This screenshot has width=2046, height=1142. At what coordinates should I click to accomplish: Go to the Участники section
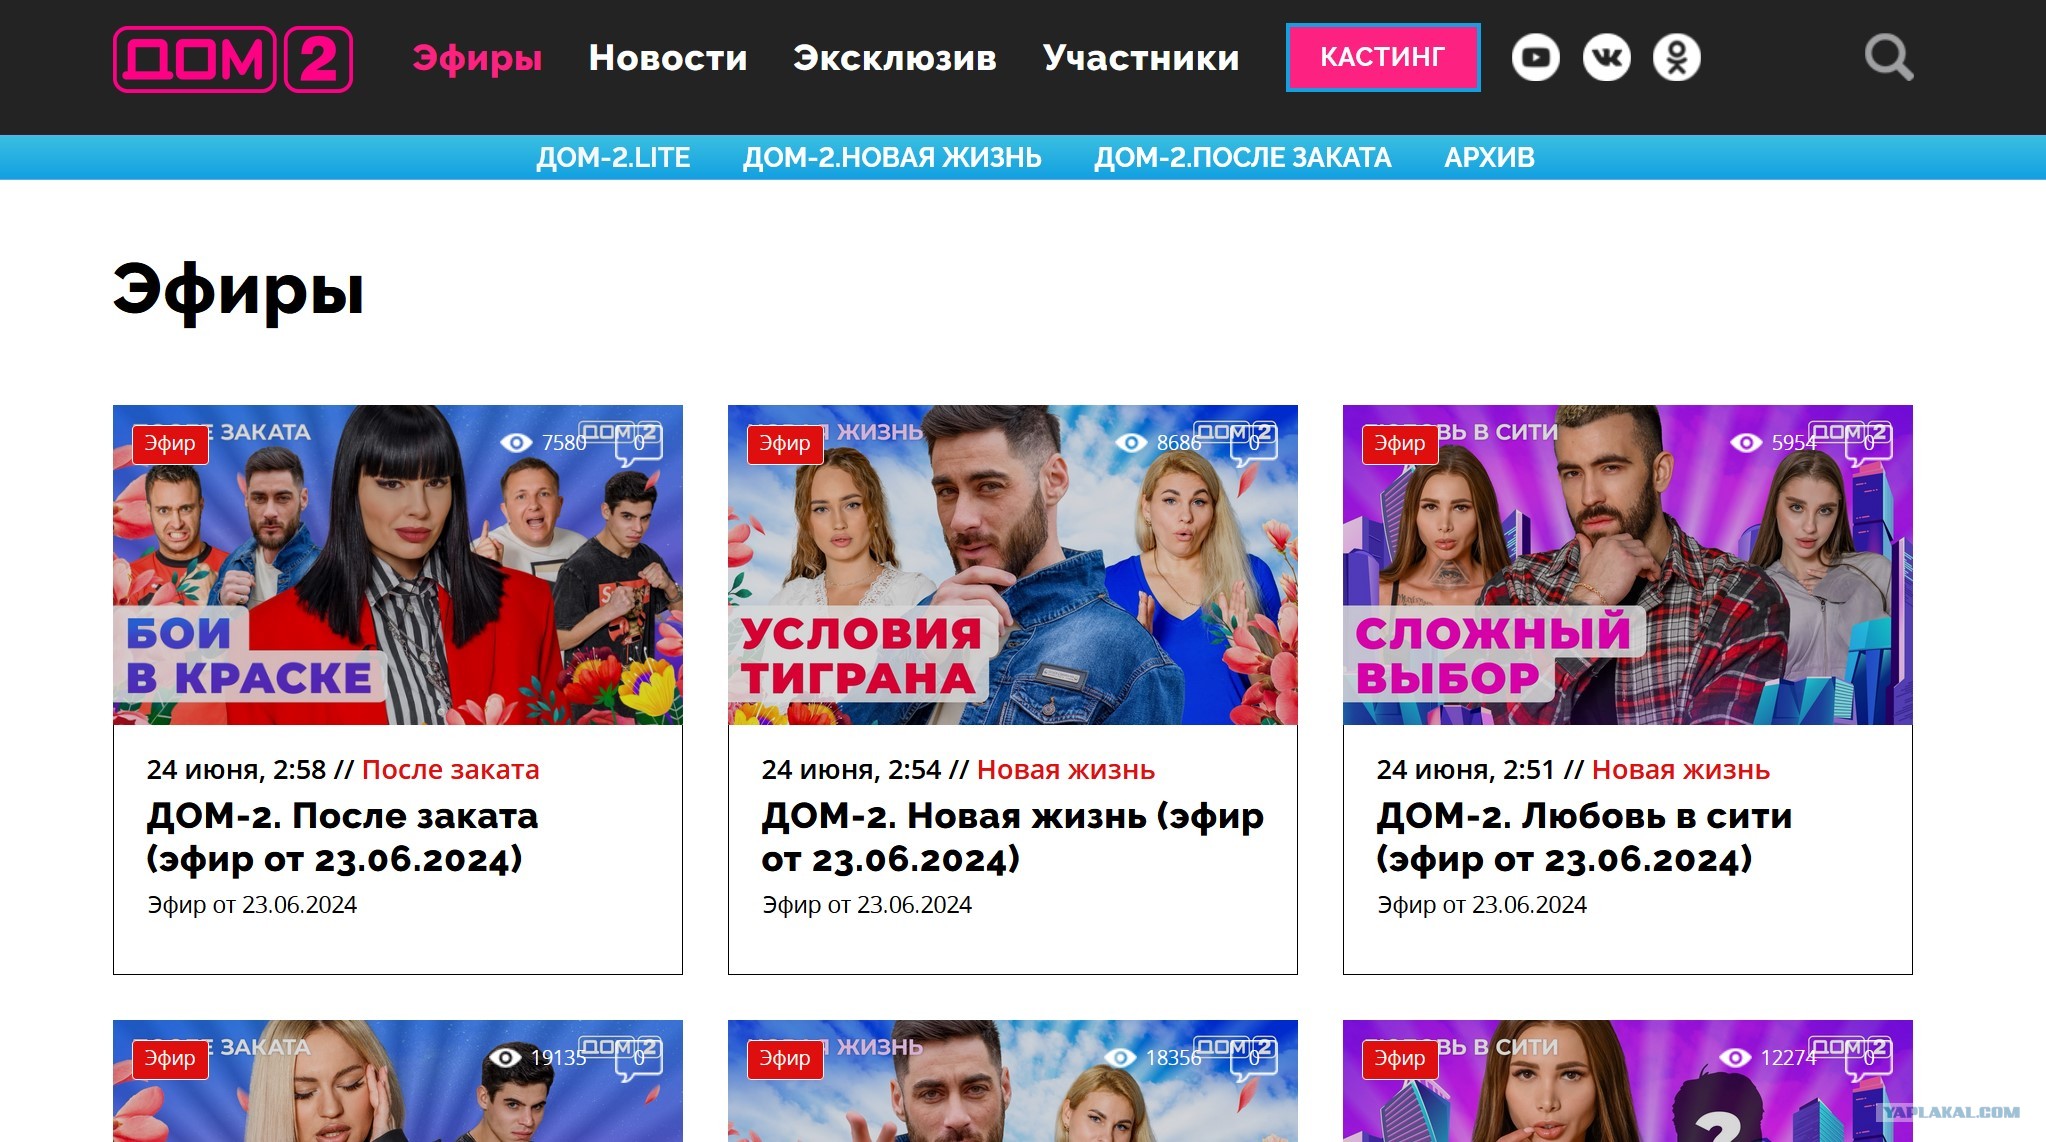pos(1141,58)
